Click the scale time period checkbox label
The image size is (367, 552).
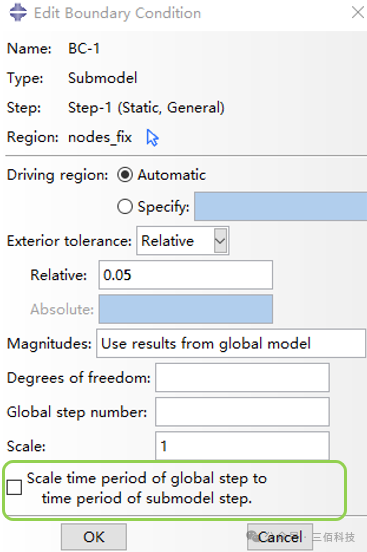click(x=147, y=488)
